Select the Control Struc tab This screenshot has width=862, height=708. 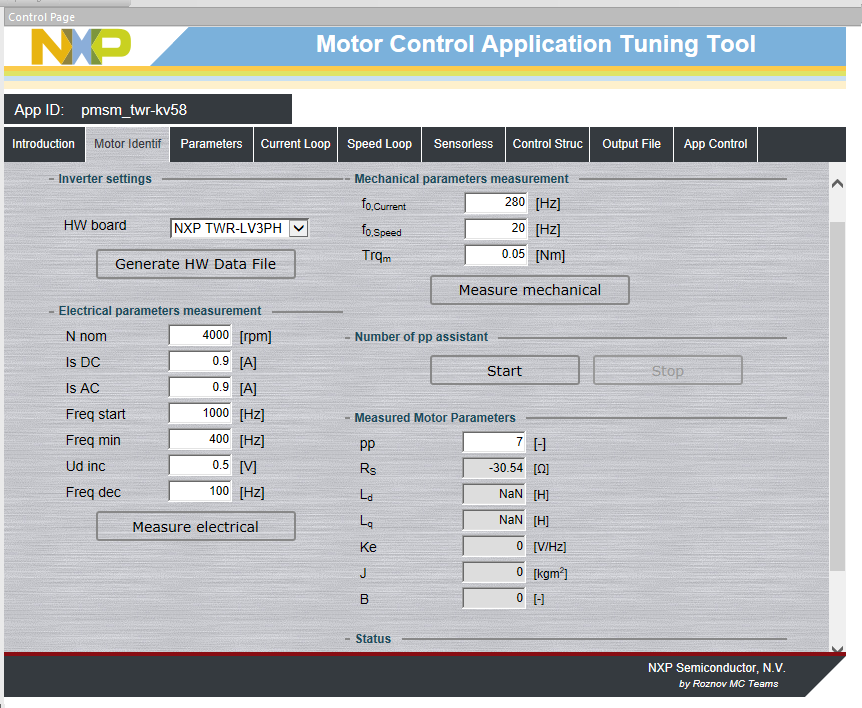(x=548, y=144)
